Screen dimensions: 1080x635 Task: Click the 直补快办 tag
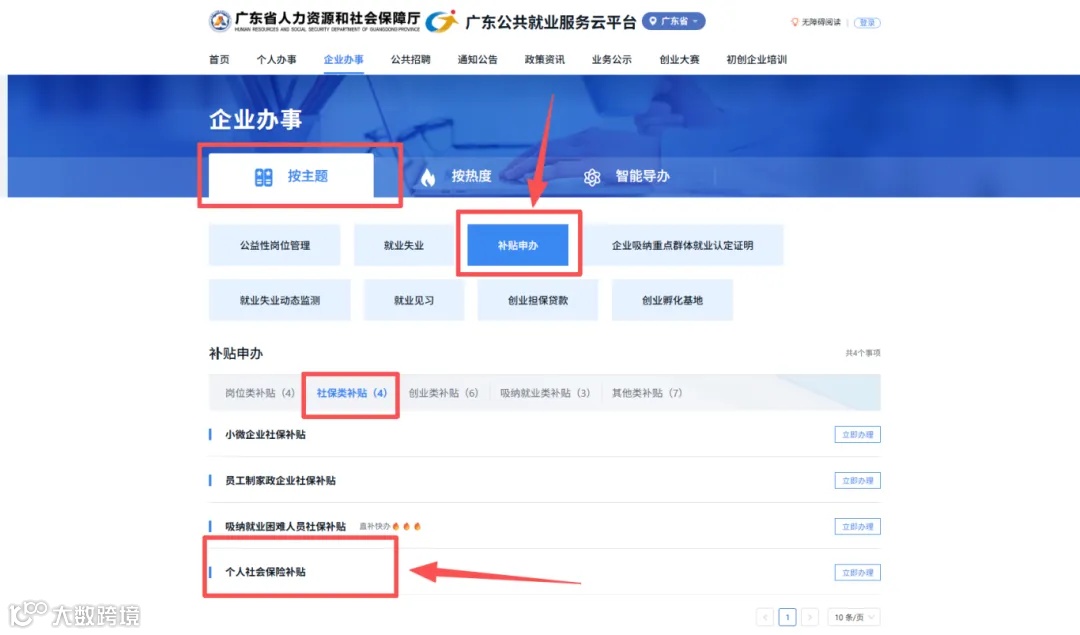click(375, 527)
